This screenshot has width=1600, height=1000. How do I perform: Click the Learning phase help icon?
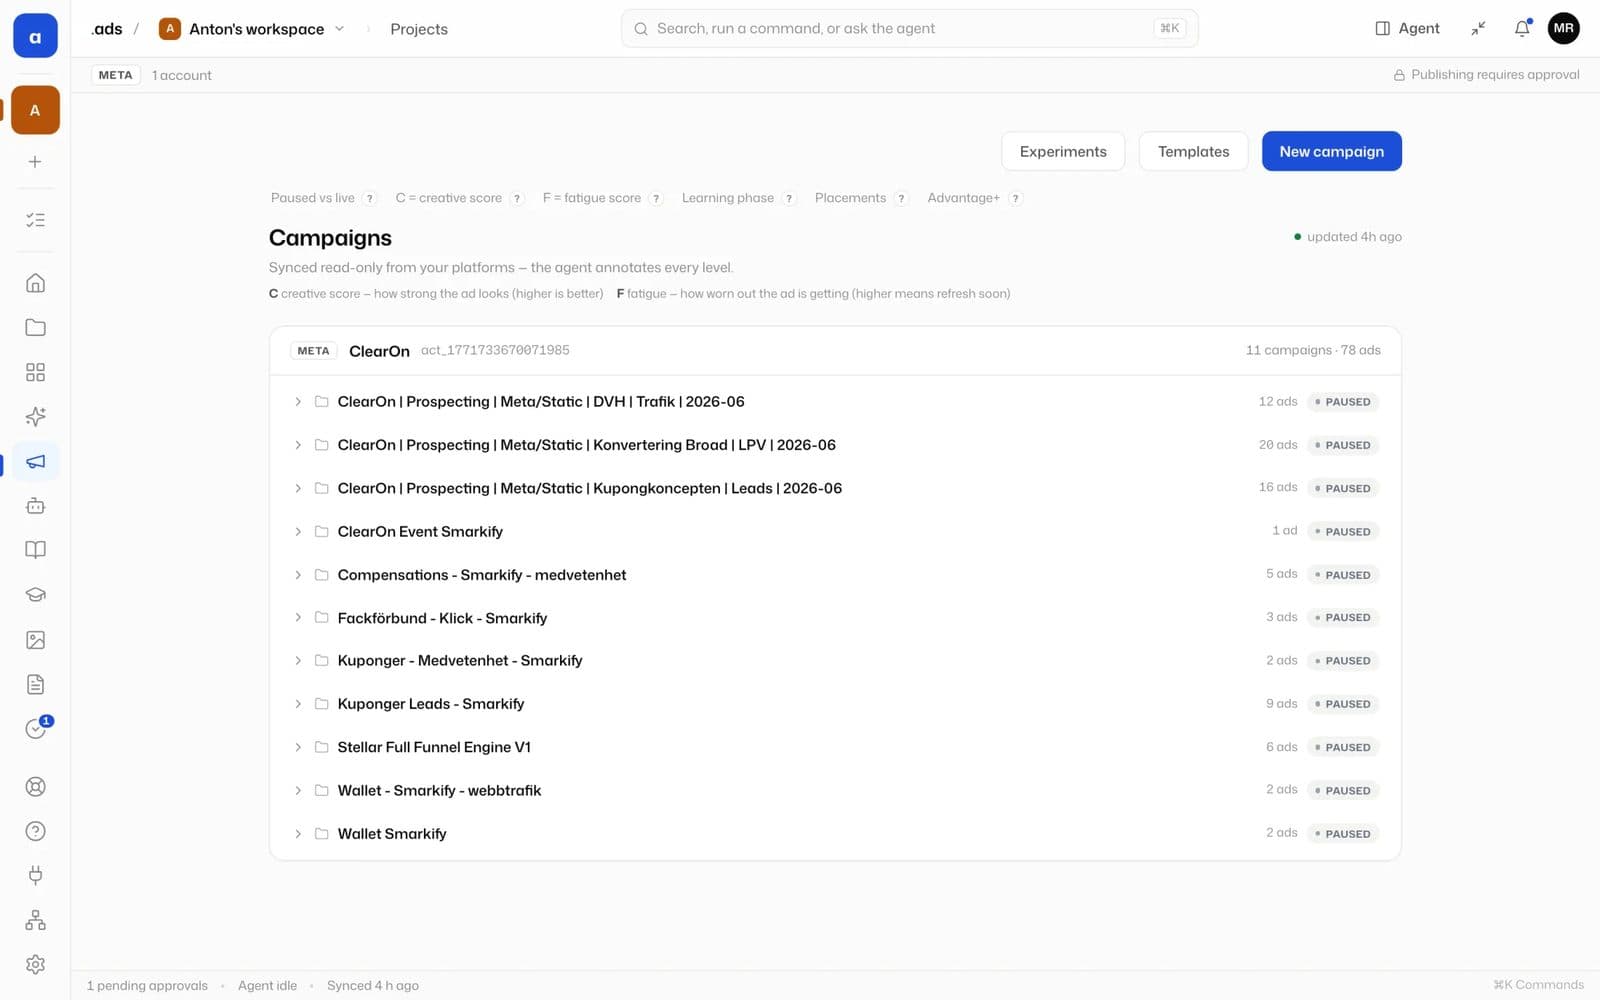(789, 198)
